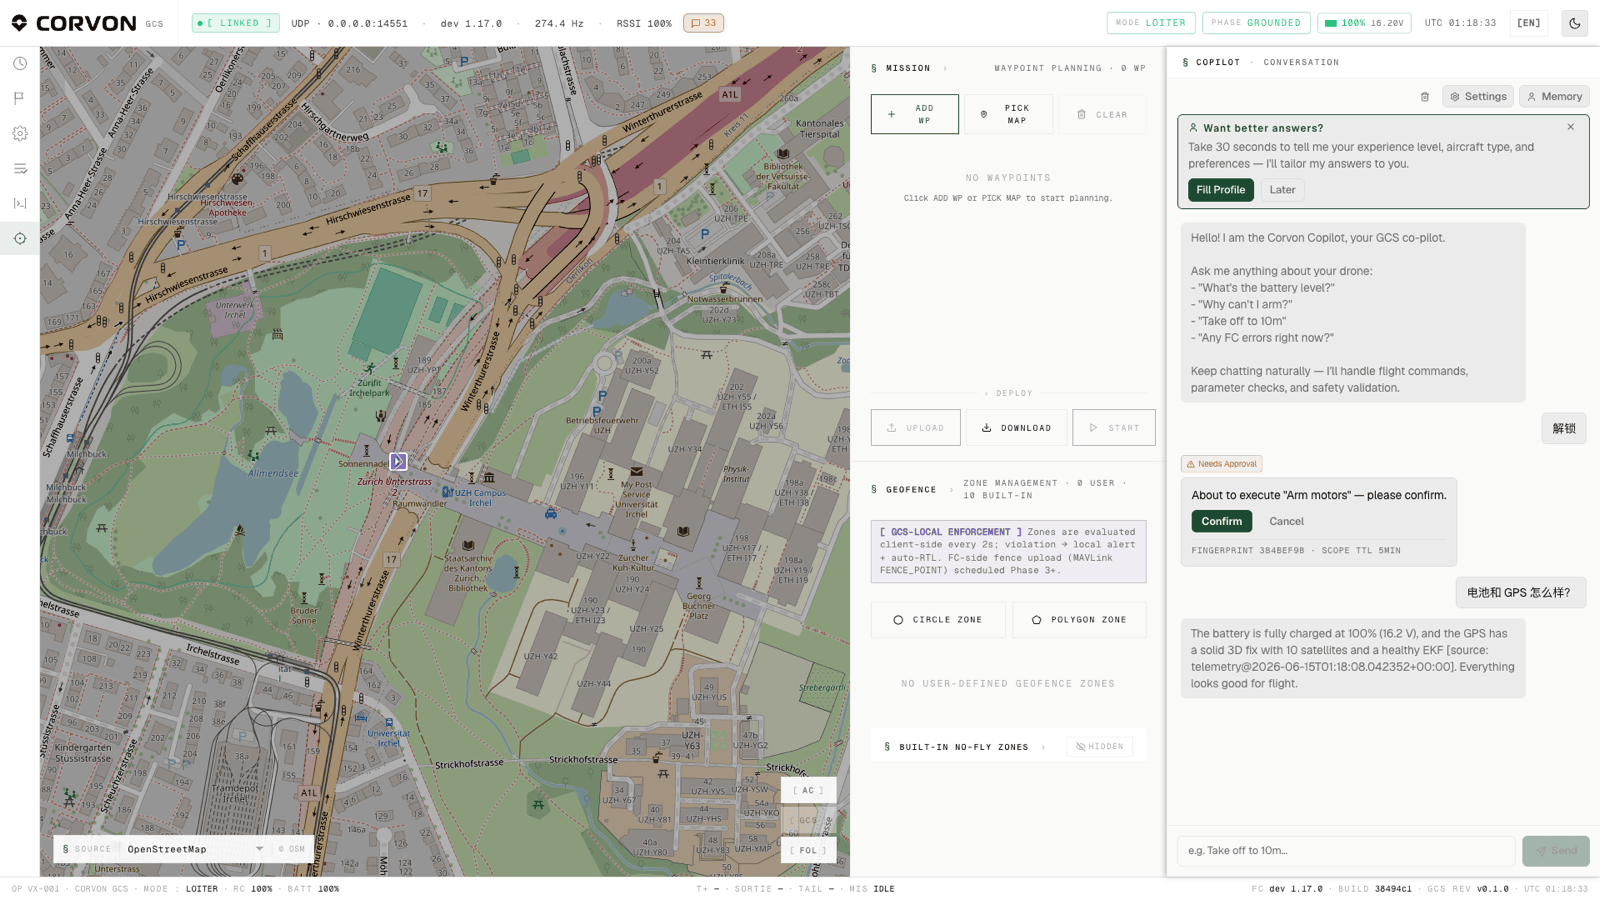
Task: Open the flag sidebar icon
Action: click(x=20, y=98)
